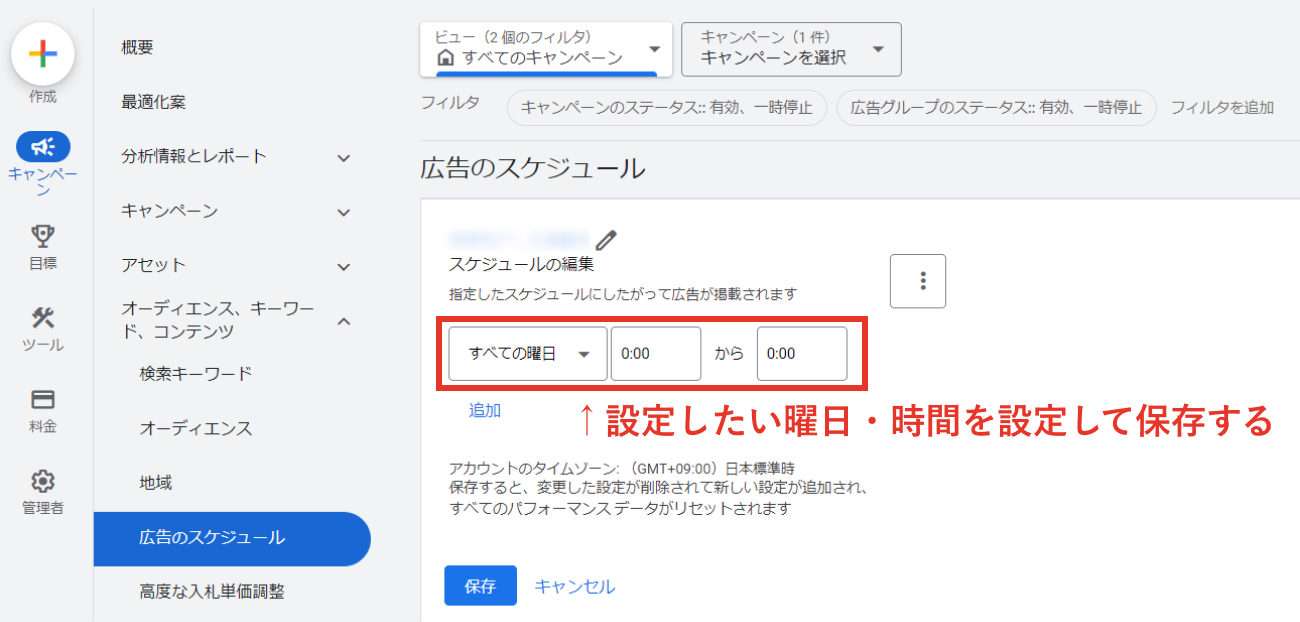Click the 広告のスケジュール page heading
This screenshot has height=622, width=1300.
click(x=532, y=169)
